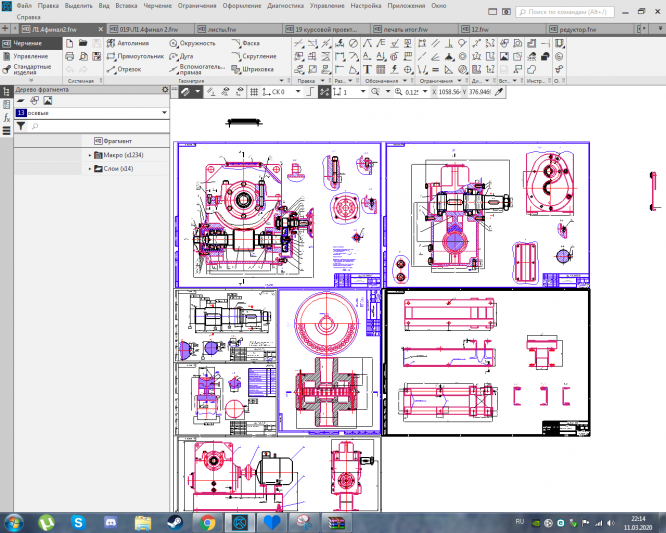Viewport: 666px width, 533px height.
Task: Open print preview icon
Action: coord(83,56)
